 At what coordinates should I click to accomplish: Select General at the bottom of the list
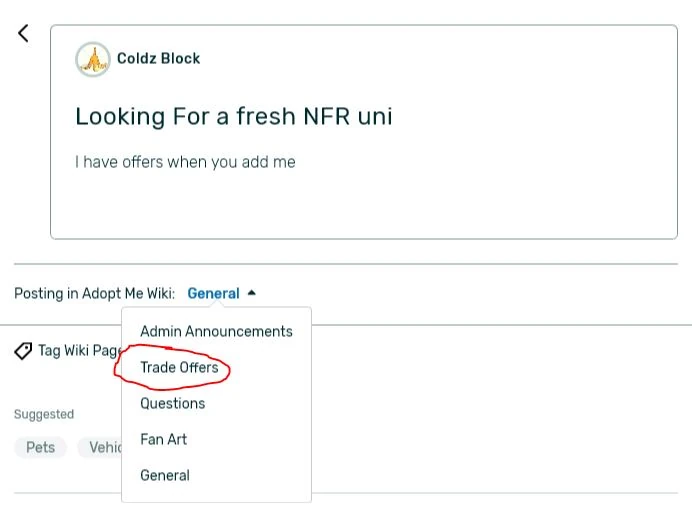[164, 475]
